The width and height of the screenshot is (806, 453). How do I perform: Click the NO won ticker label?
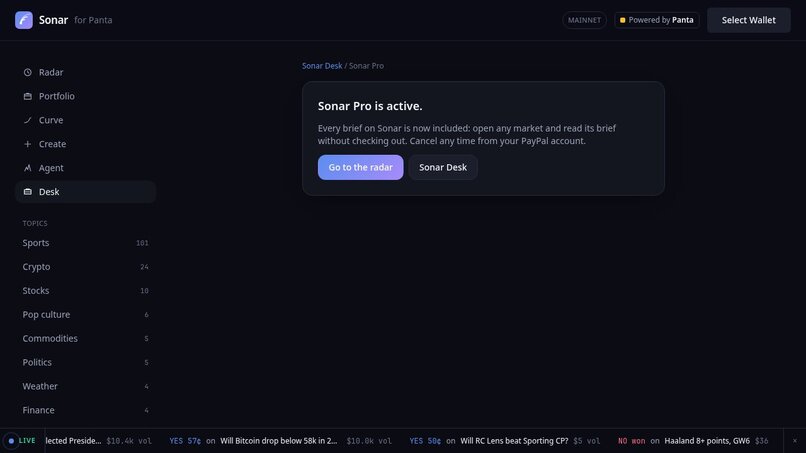tap(631, 441)
